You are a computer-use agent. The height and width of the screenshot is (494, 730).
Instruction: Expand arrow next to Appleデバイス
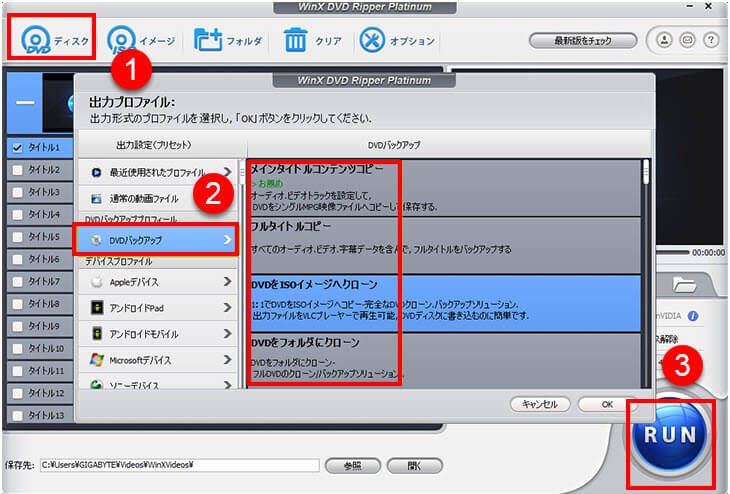227,282
